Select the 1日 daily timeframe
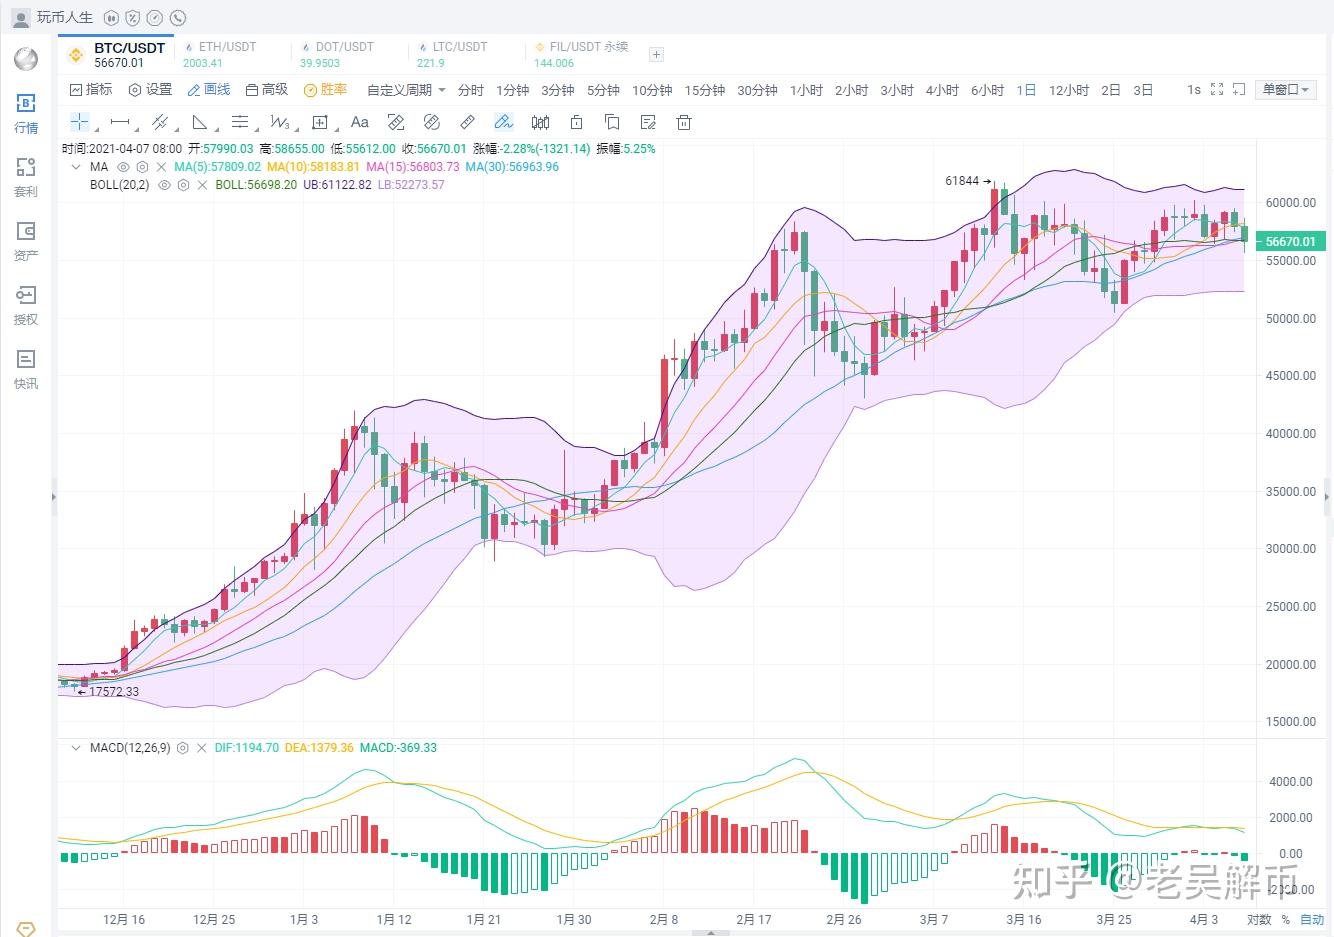 coord(1026,90)
